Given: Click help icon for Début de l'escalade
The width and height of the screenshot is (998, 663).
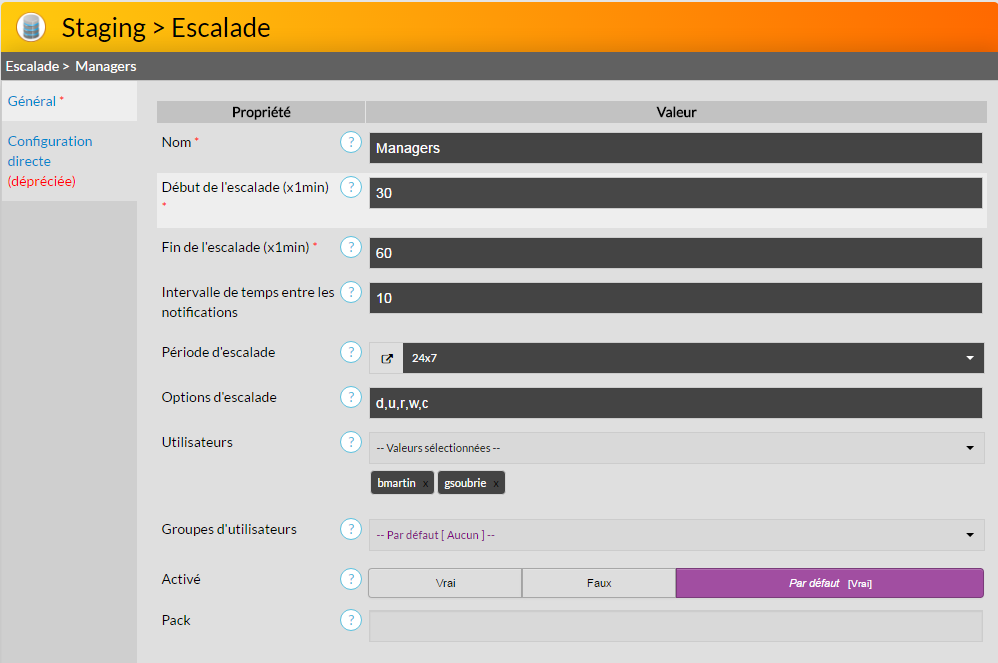Looking at the screenshot, I should pos(350,187).
